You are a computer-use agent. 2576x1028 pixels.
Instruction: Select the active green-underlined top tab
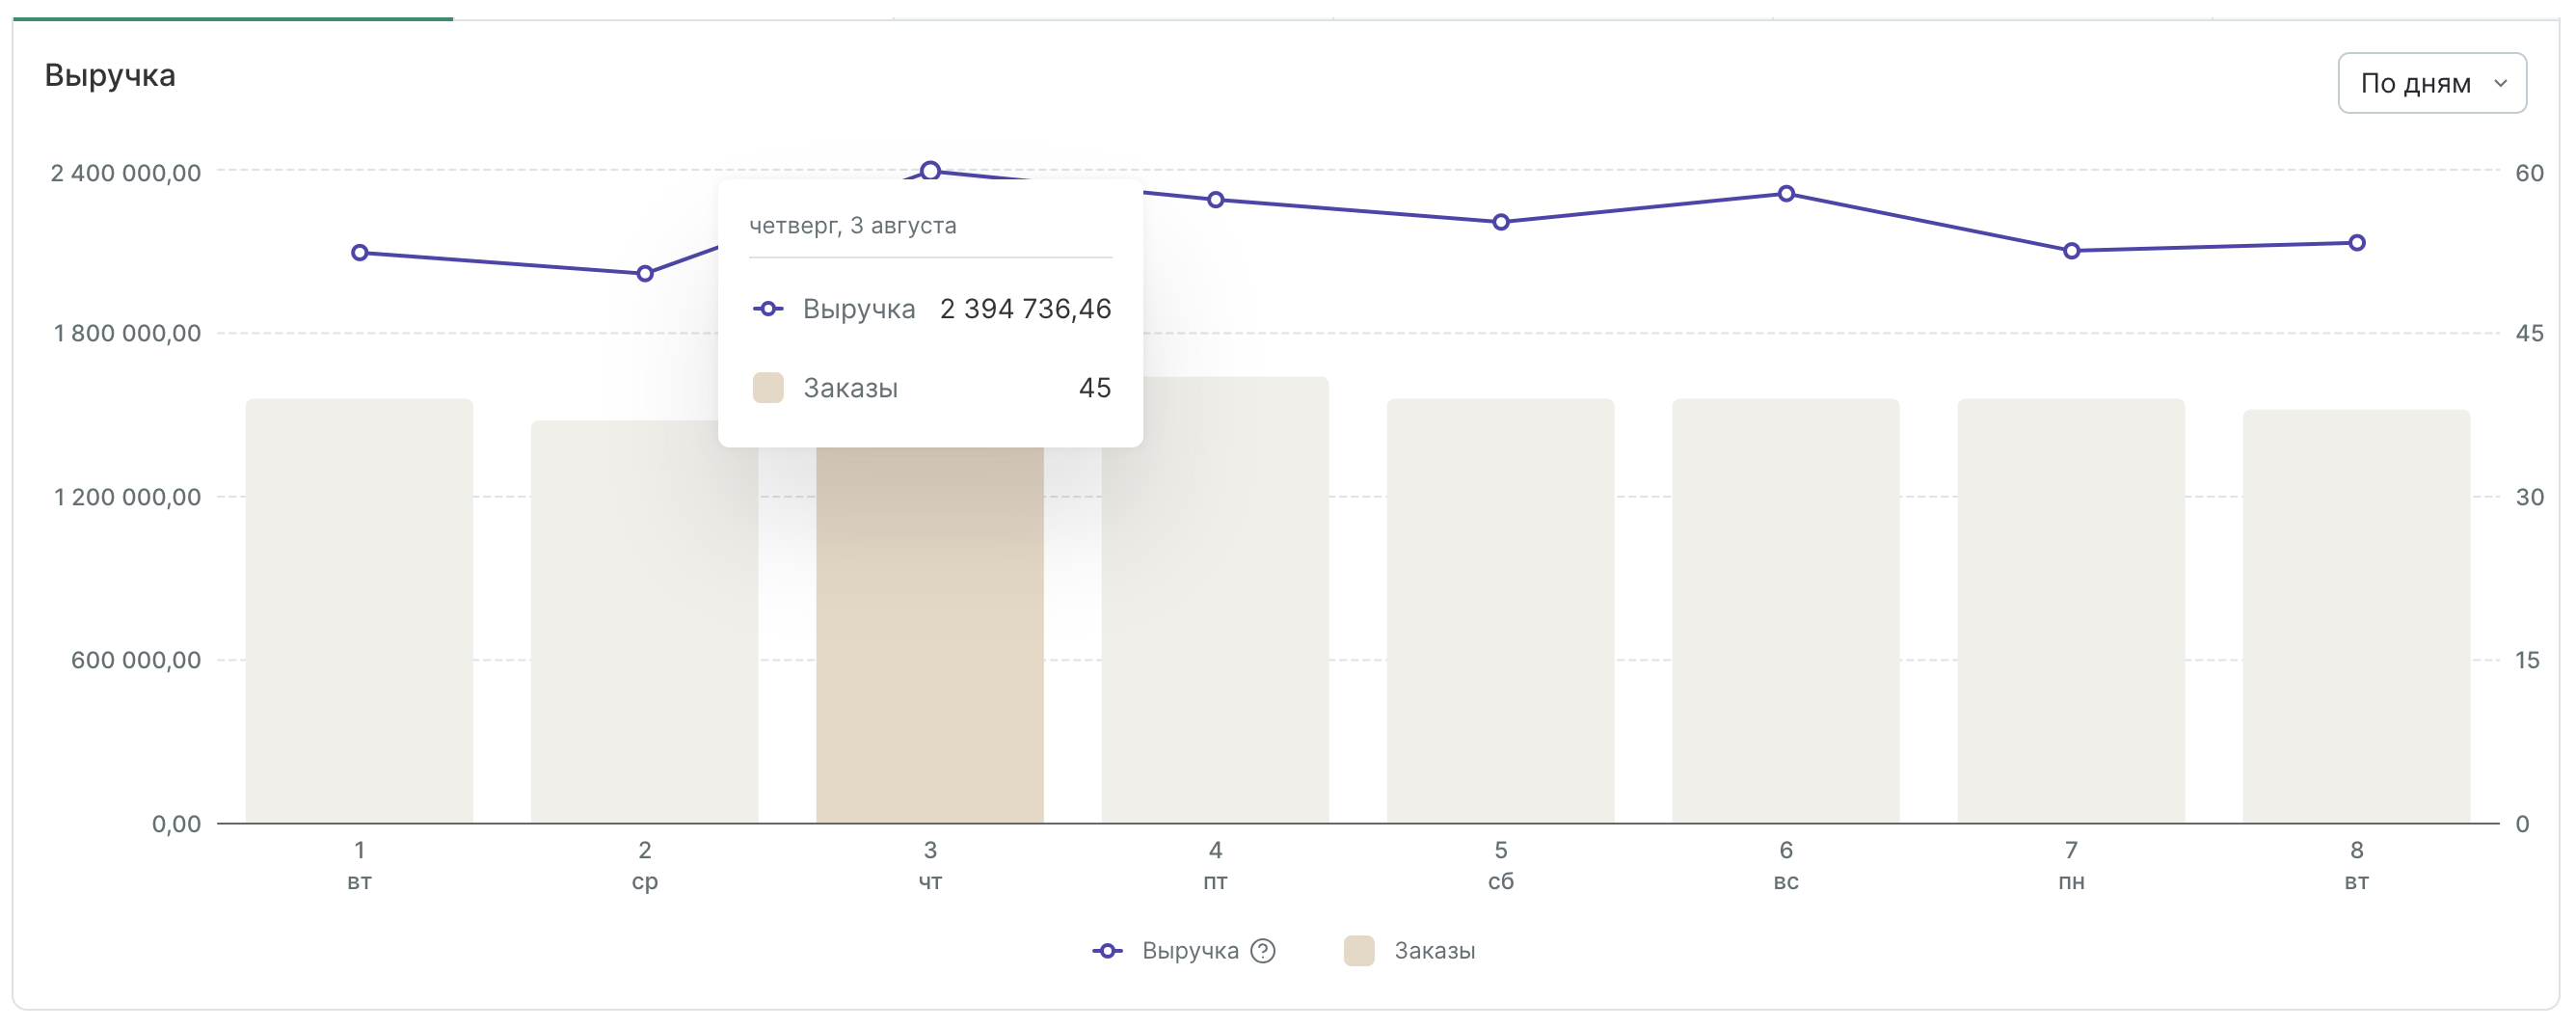pos(232,17)
